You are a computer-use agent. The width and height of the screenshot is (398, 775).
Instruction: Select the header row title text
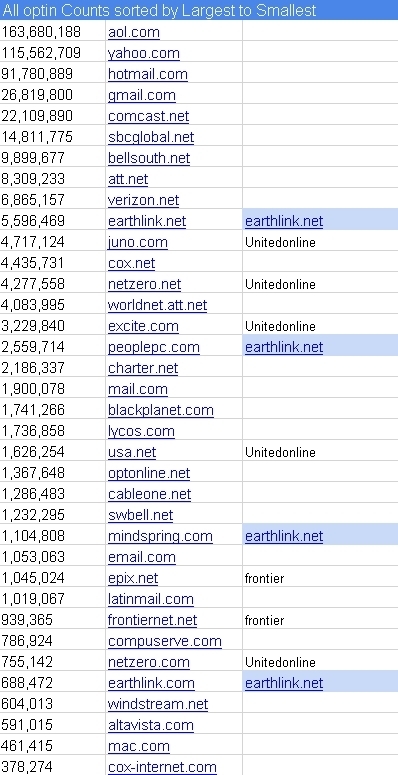tap(160, 11)
